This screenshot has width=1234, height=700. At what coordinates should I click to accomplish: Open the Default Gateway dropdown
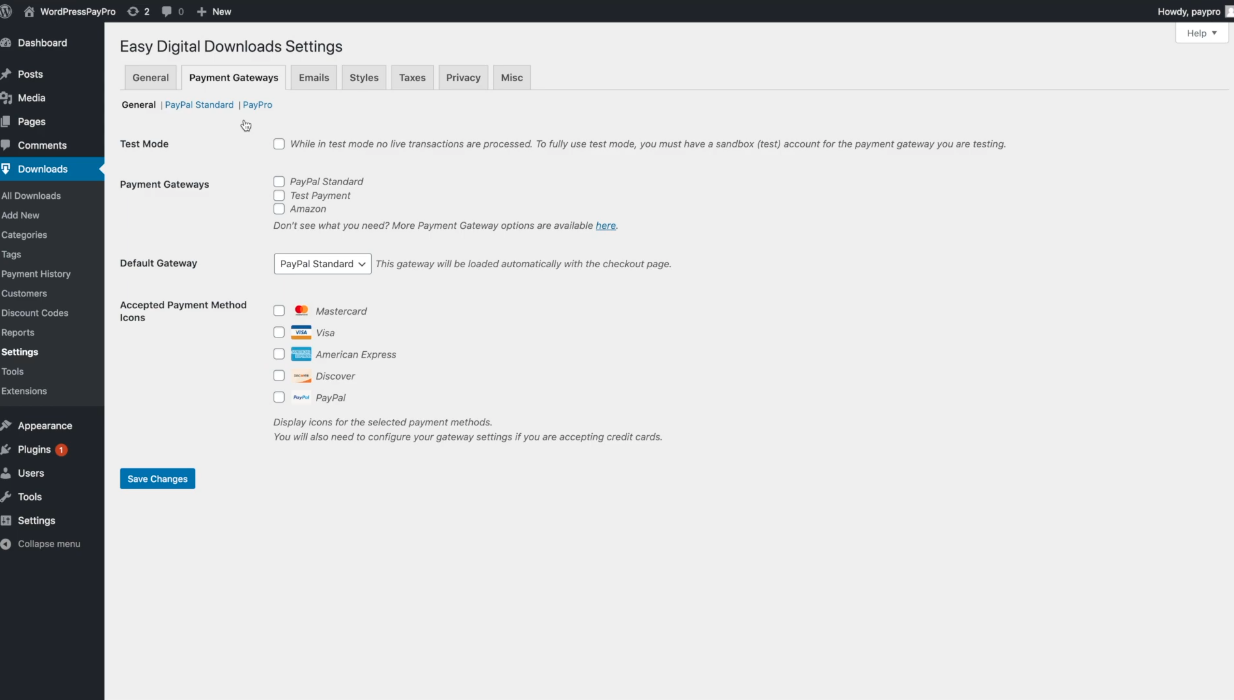tap(322, 264)
